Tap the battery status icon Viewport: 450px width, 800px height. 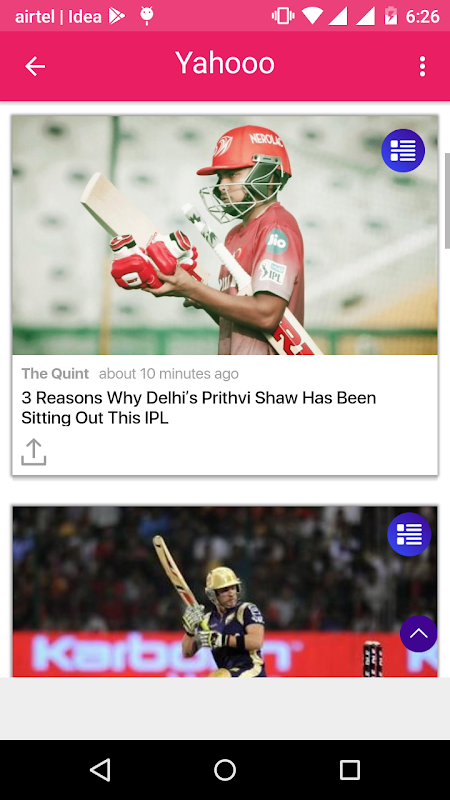[391, 16]
